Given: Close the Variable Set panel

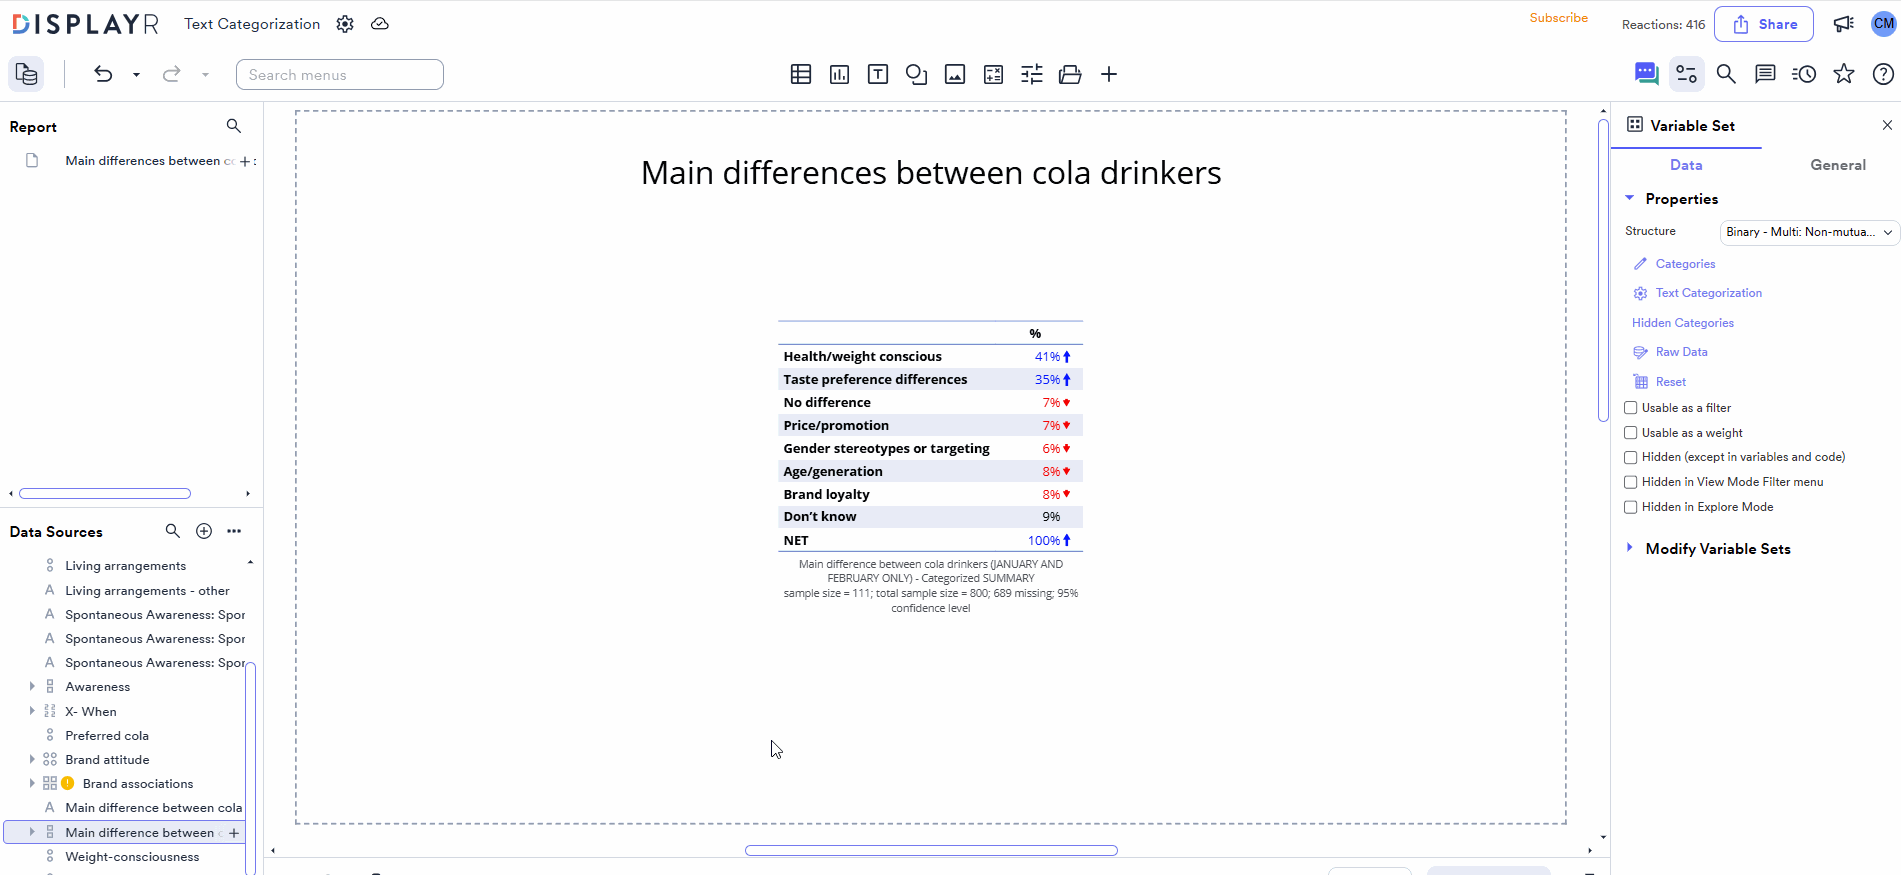Looking at the screenshot, I should pos(1887,125).
